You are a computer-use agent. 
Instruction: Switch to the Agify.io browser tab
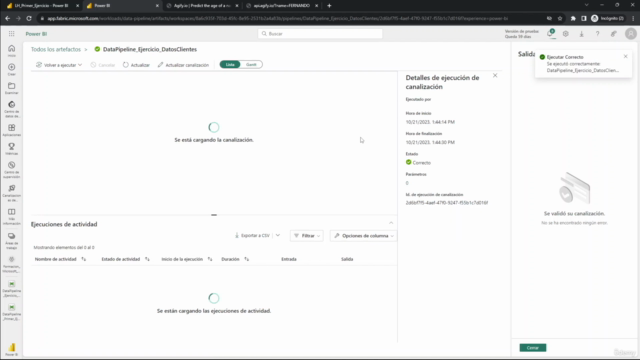coord(202,6)
